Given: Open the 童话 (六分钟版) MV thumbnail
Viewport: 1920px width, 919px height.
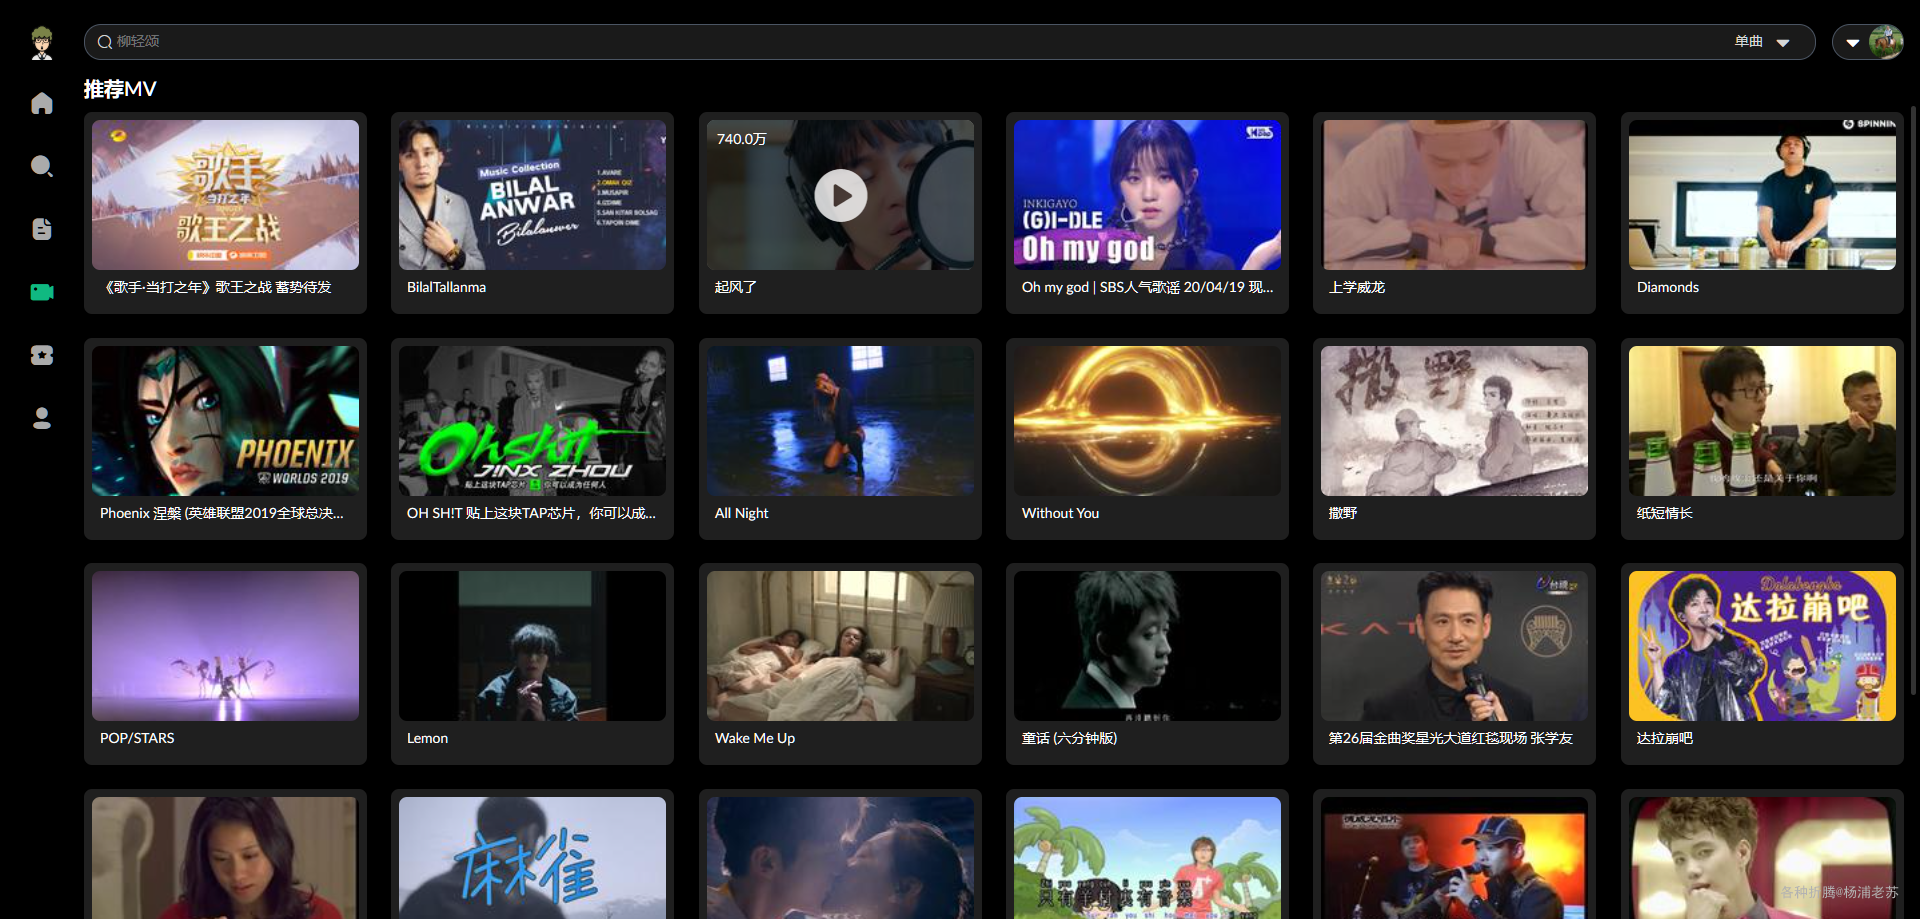Looking at the screenshot, I should tap(1147, 646).
